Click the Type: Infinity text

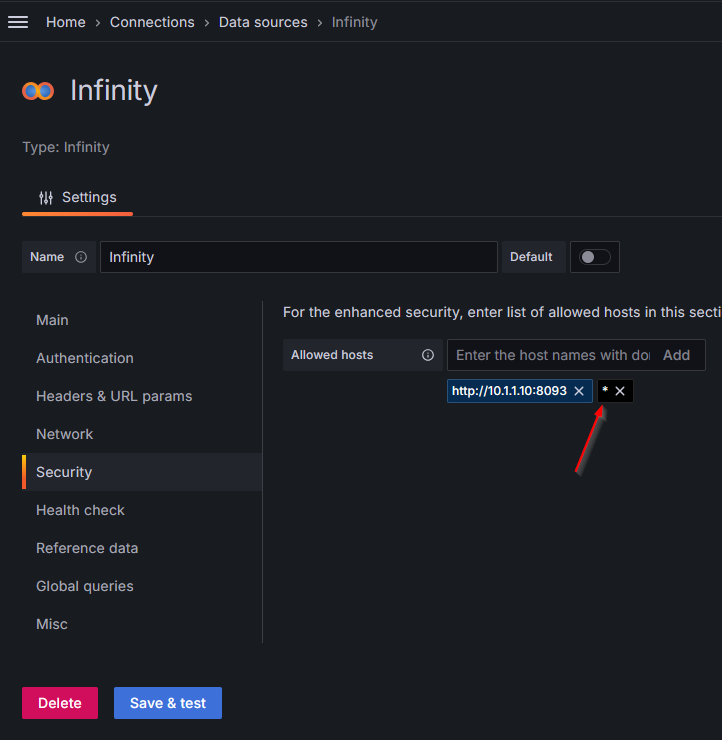pos(66,147)
